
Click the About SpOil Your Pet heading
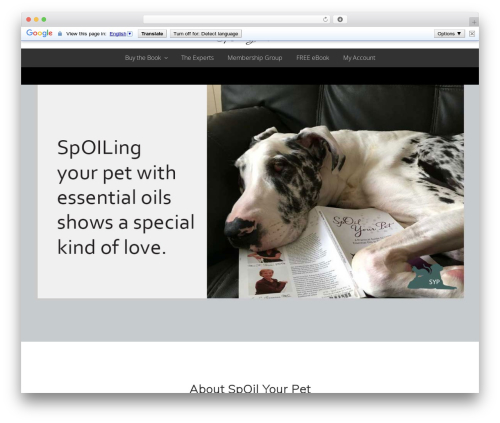pyautogui.click(x=250, y=388)
